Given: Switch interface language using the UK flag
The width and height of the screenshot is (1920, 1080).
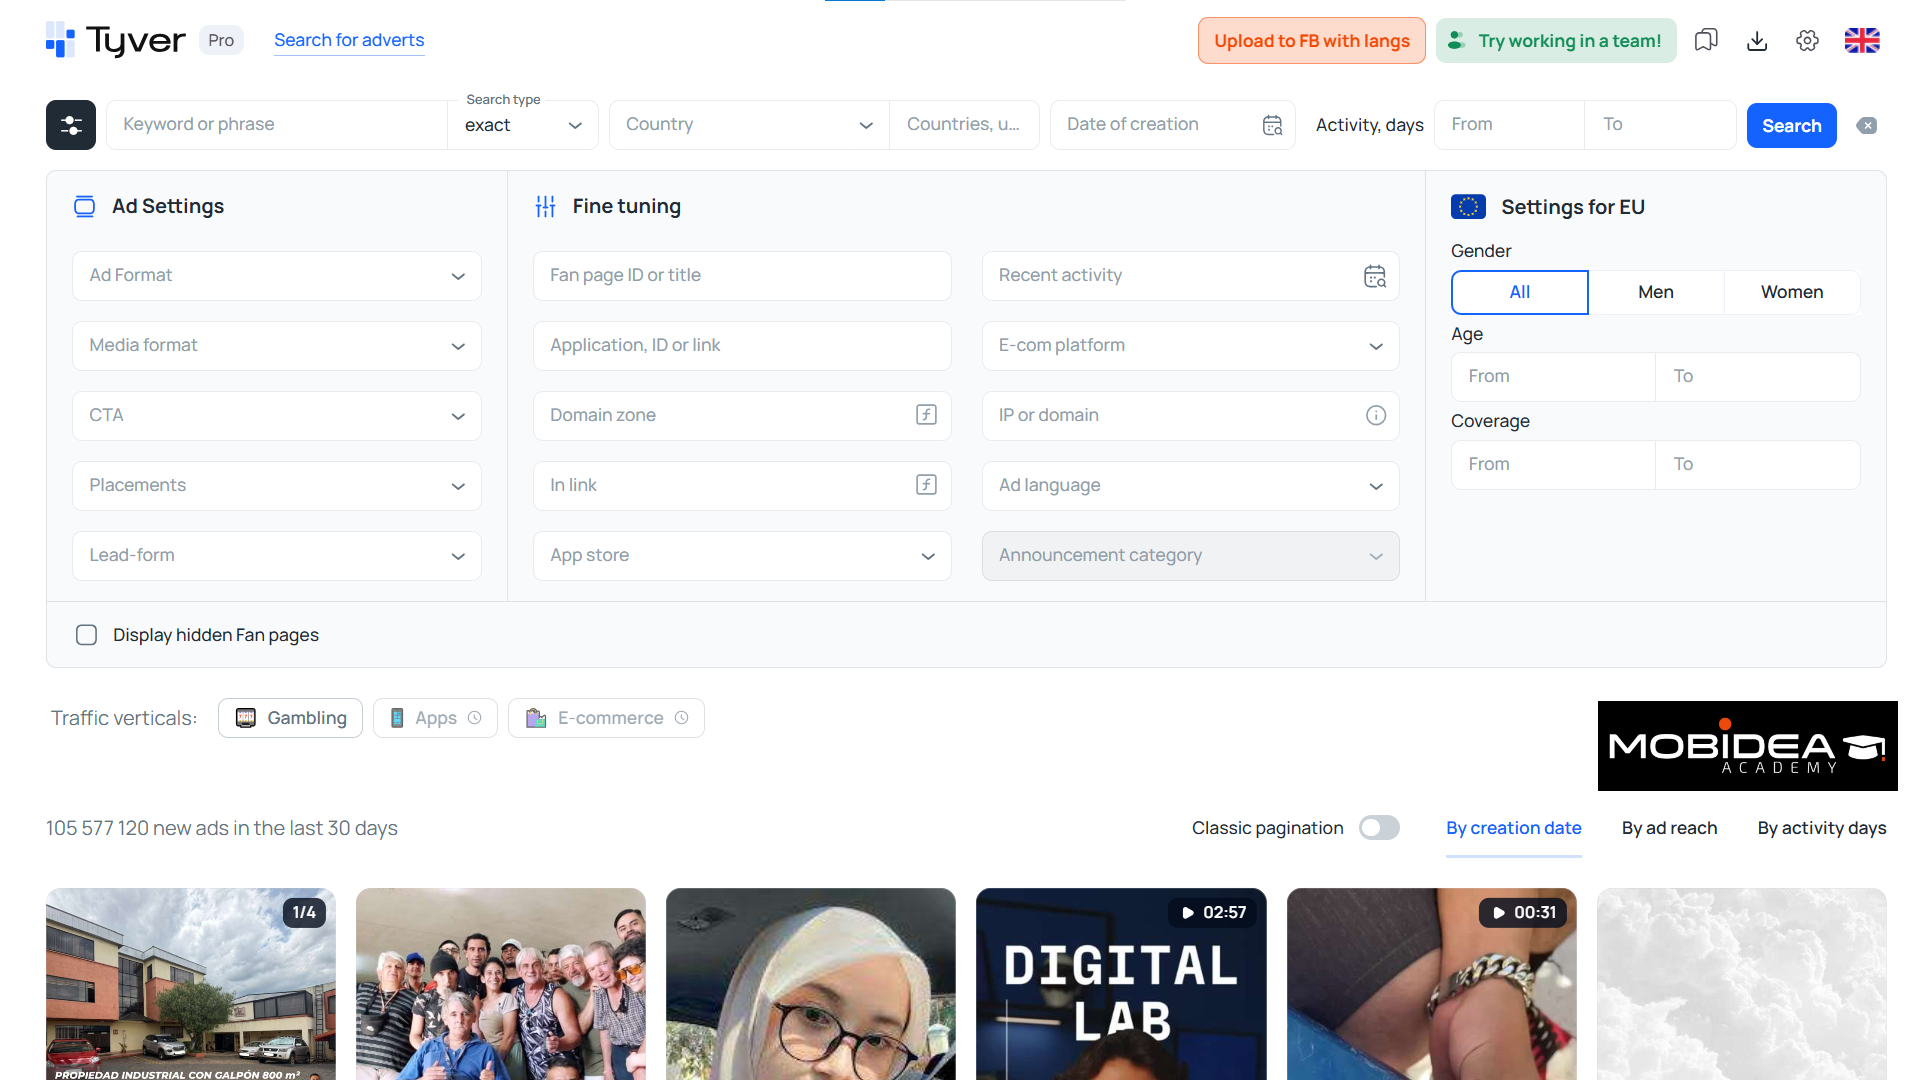Looking at the screenshot, I should click(x=1861, y=40).
